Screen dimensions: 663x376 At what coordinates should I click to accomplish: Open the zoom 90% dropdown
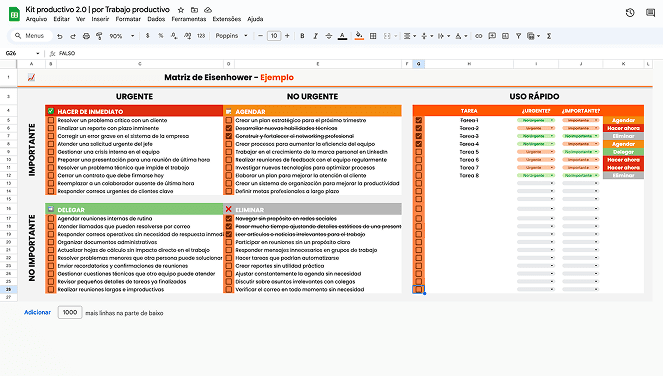point(122,36)
